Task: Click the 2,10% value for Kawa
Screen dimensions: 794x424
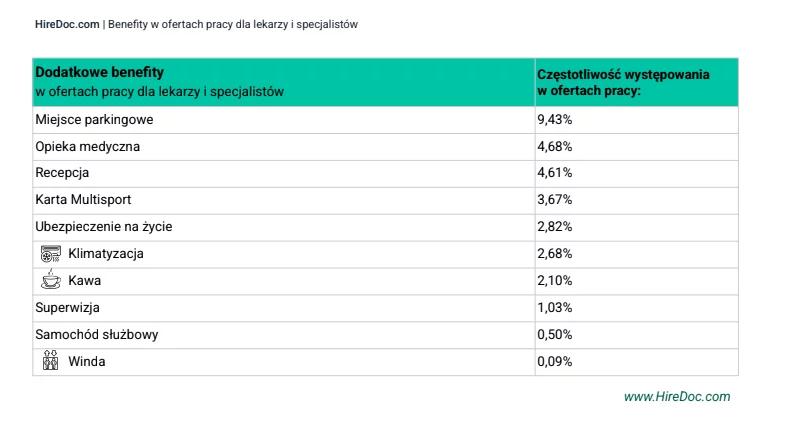Action: pos(554,281)
